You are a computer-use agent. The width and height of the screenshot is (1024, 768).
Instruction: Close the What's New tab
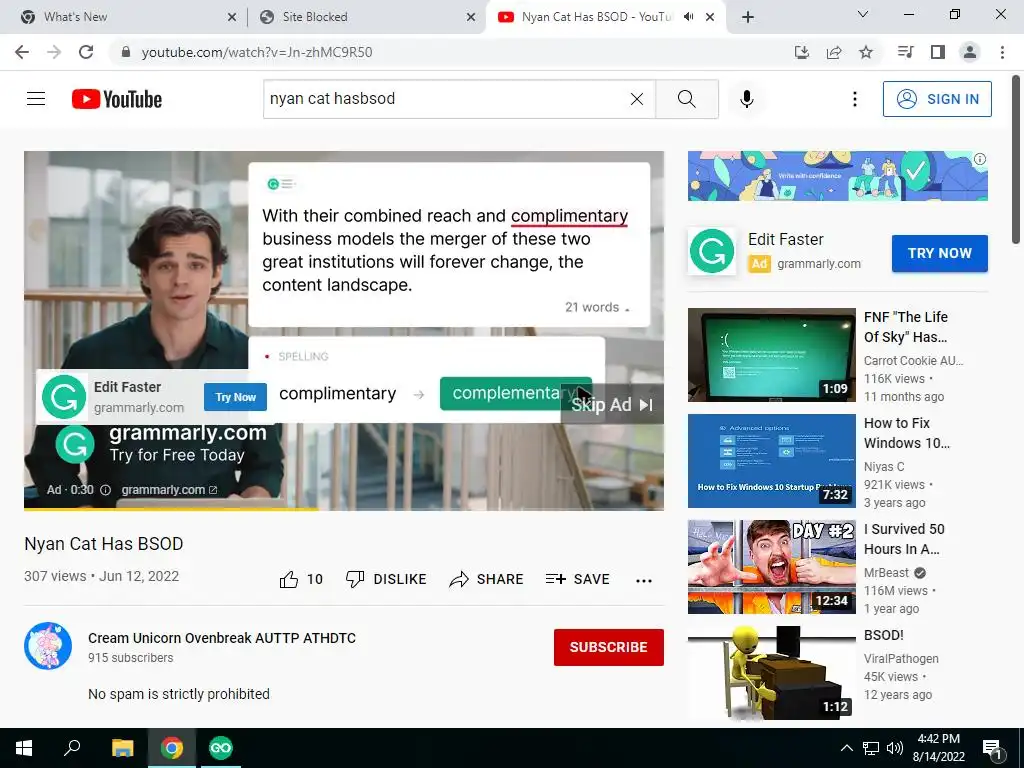(x=232, y=17)
